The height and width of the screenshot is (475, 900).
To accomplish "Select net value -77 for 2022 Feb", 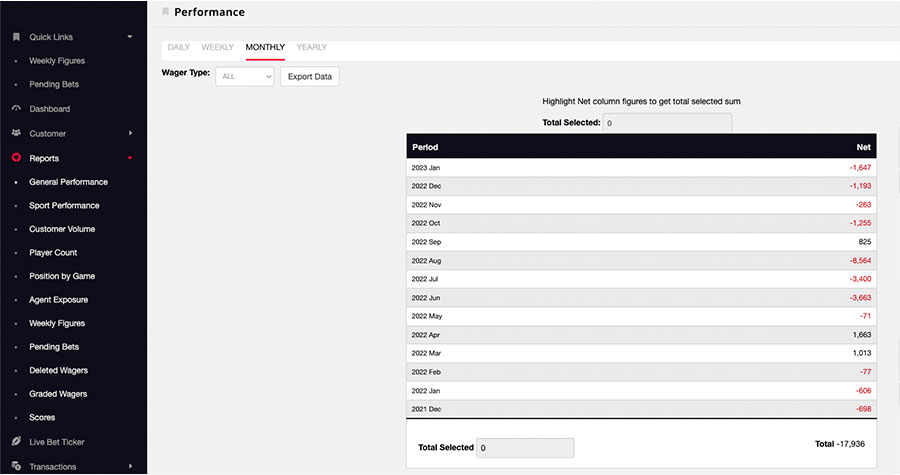I will (865, 372).
